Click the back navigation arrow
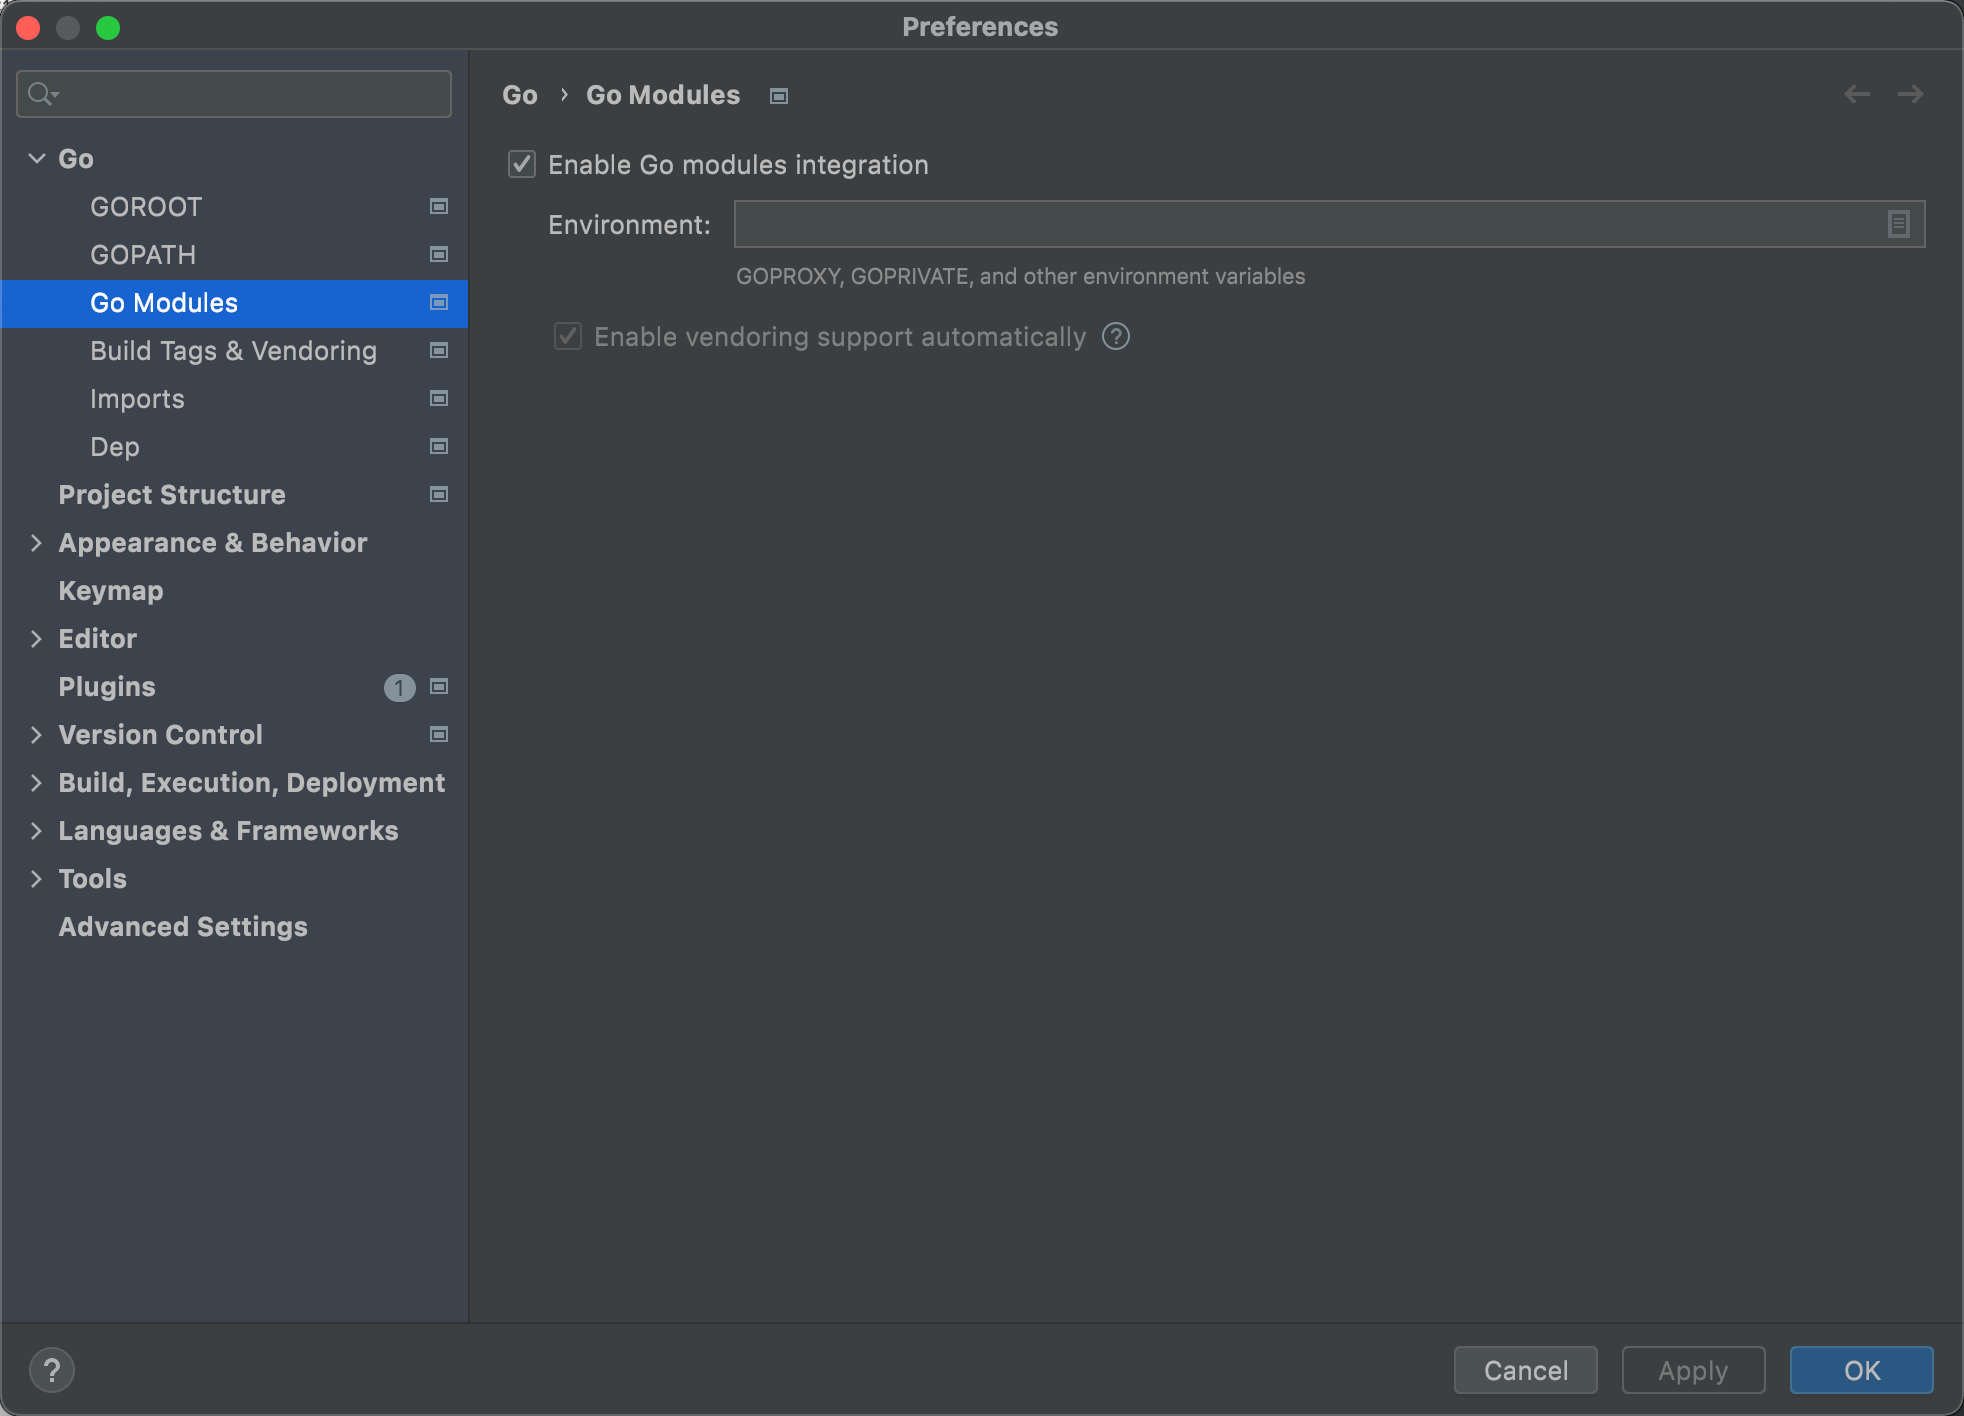Viewport: 1964px width, 1416px height. click(1857, 94)
